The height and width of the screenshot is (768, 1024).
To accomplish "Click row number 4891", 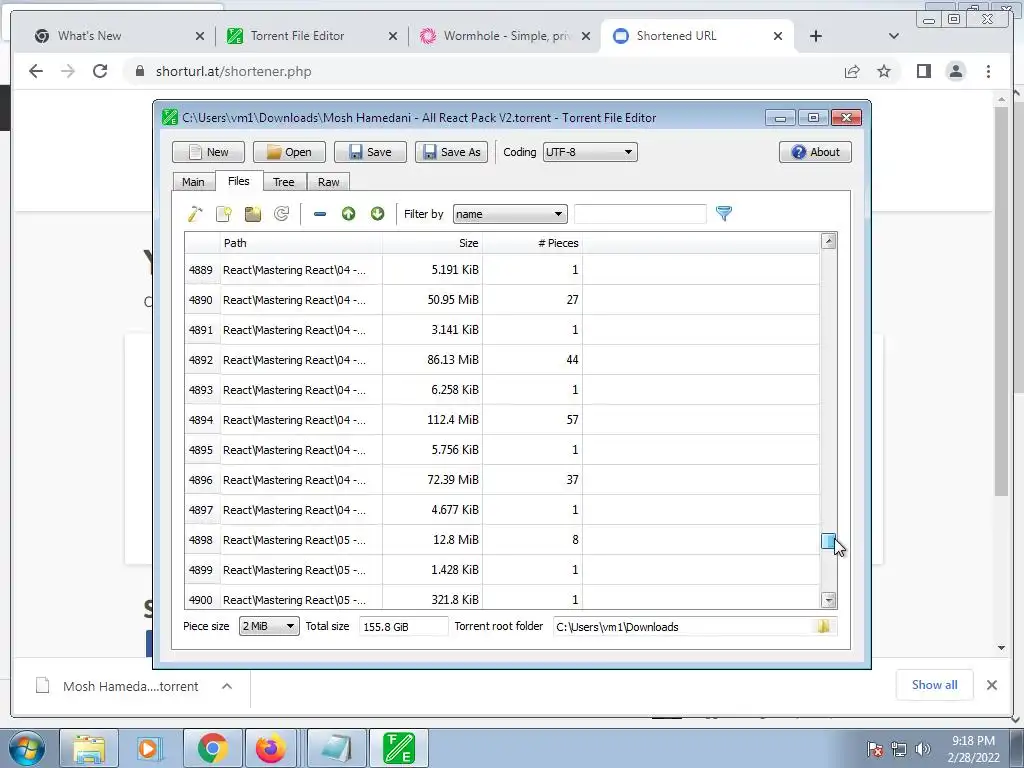I will (x=202, y=330).
